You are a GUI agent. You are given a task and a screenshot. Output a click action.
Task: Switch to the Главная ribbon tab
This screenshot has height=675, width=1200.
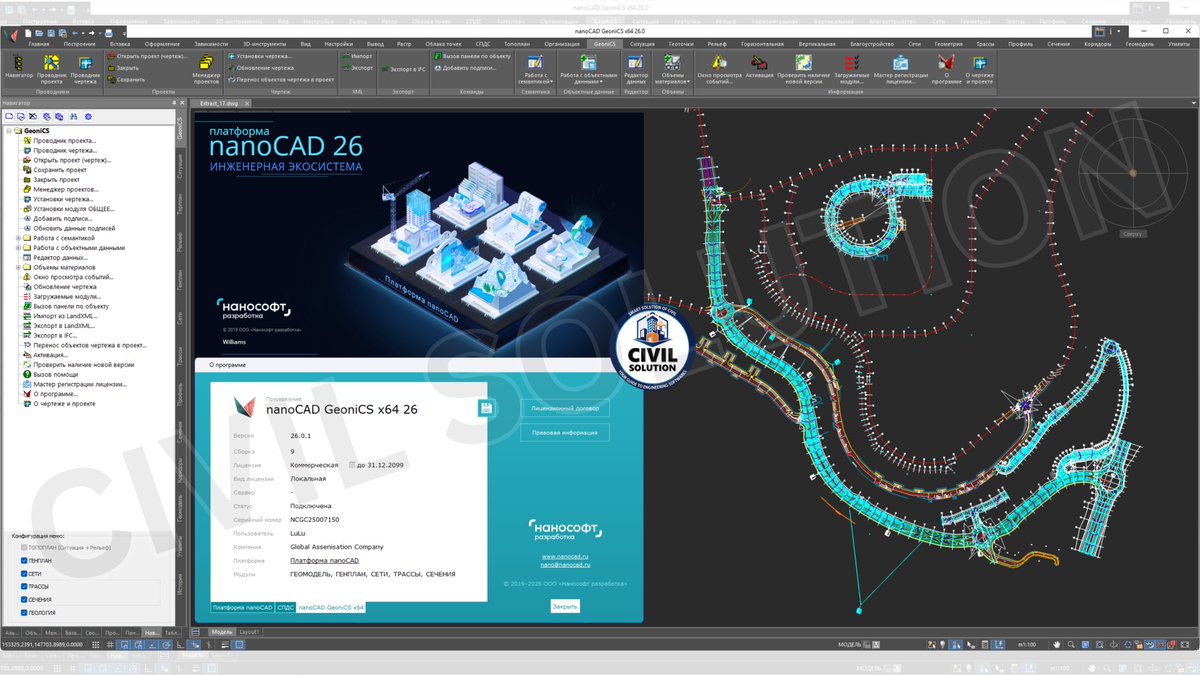[39, 44]
